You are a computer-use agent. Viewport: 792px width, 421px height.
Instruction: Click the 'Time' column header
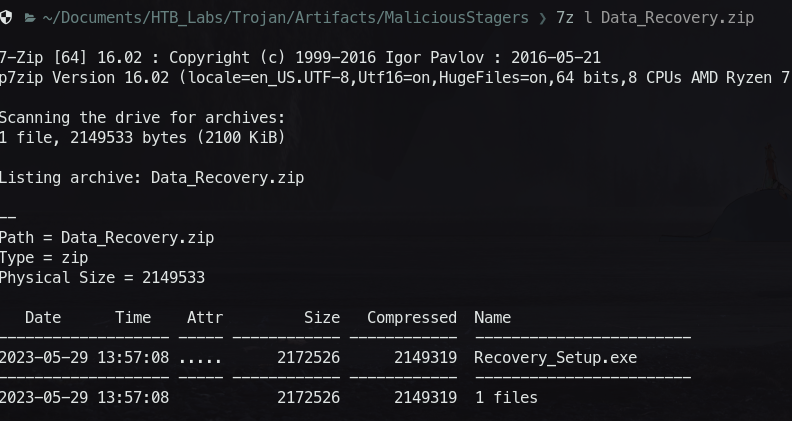(x=133, y=318)
